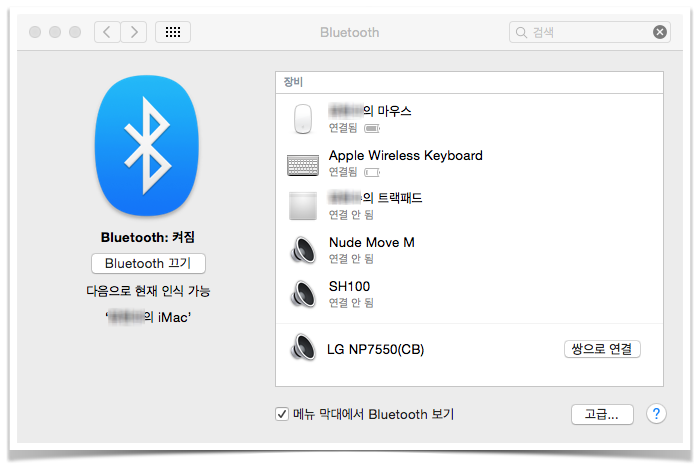
Task: Zoom window with the third traffic light
Action: (x=75, y=32)
